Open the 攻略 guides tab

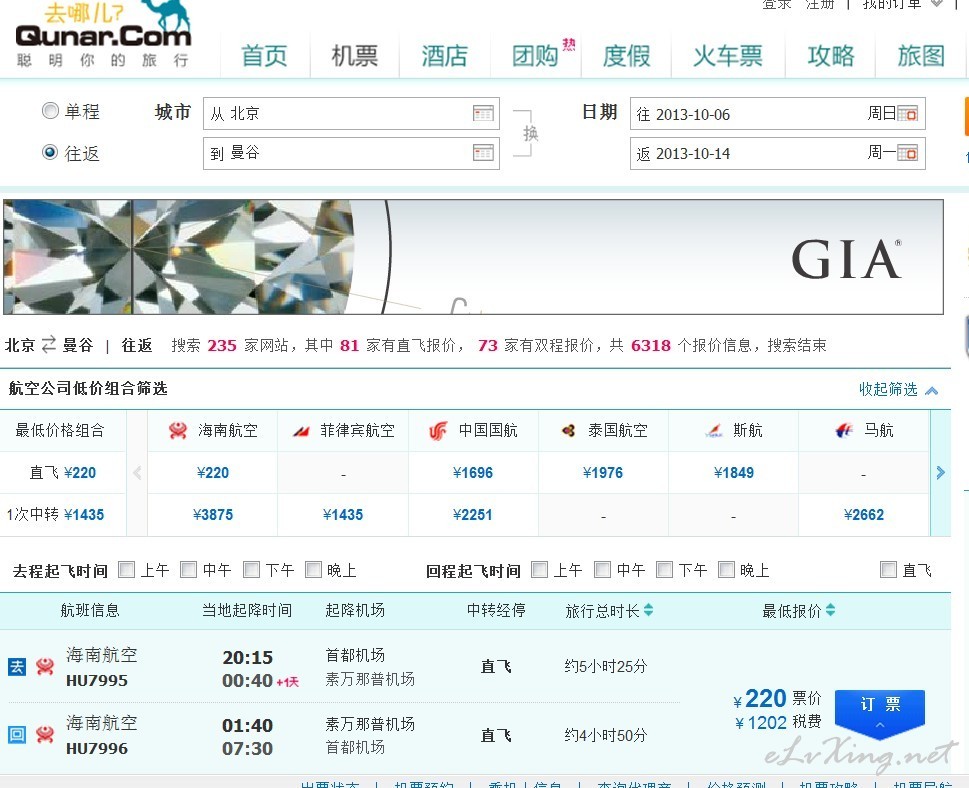(831, 56)
